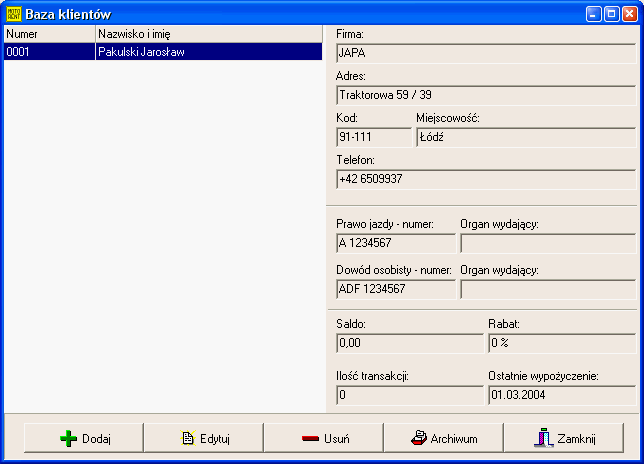The image size is (644, 464).
Task: Sort by the Numer column header
Action: 48,34
